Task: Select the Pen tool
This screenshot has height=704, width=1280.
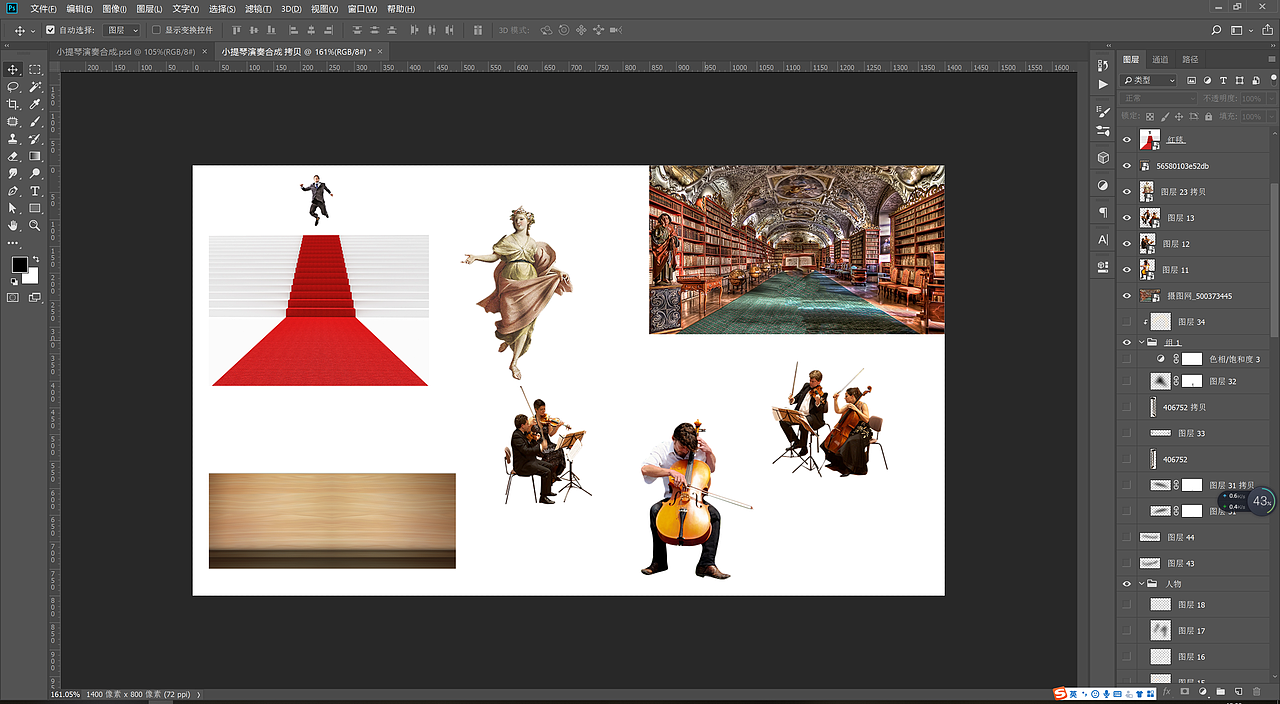Action: pos(13,191)
